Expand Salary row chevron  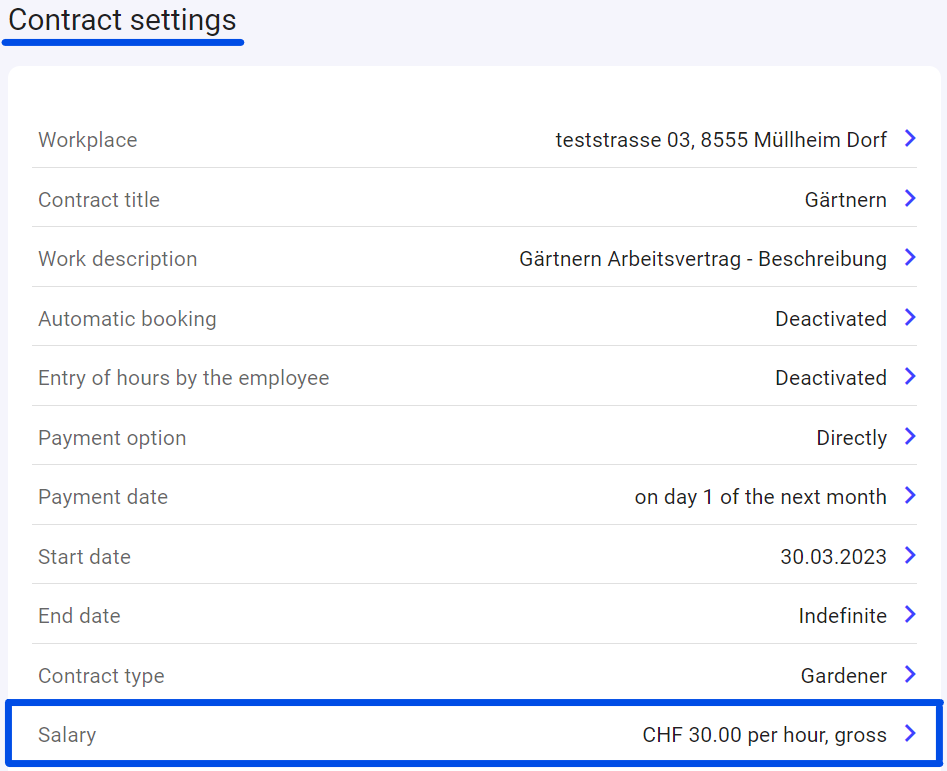(x=910, y=733)
